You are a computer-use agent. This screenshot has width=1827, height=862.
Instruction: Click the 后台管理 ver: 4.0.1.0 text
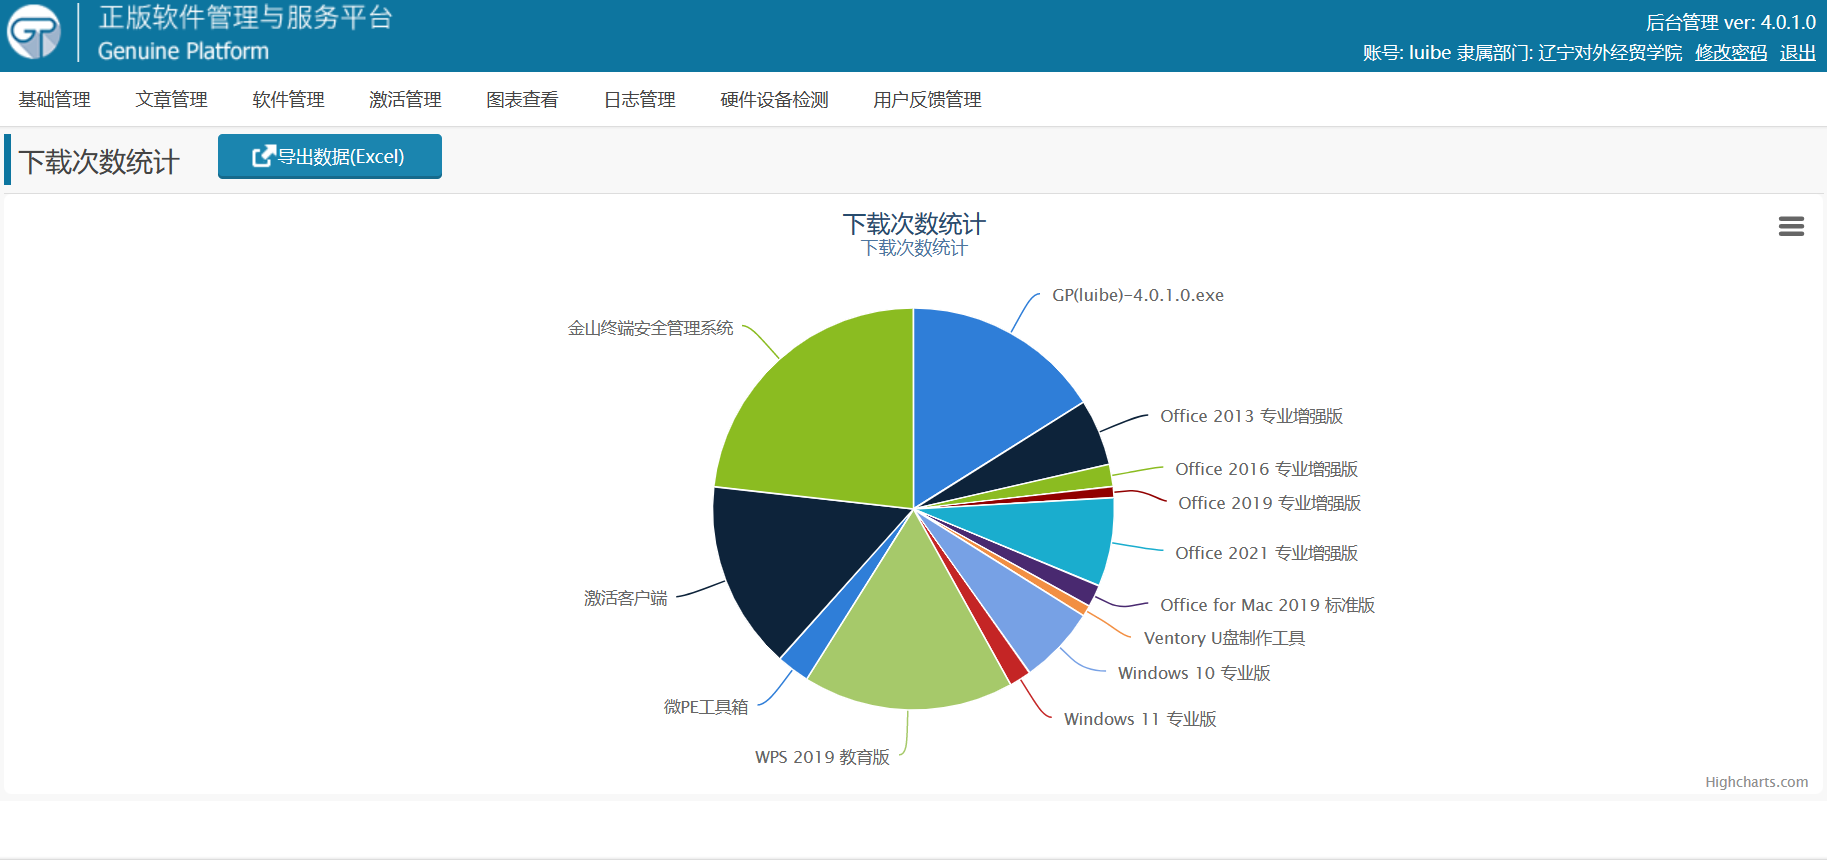coord(1731,22)
